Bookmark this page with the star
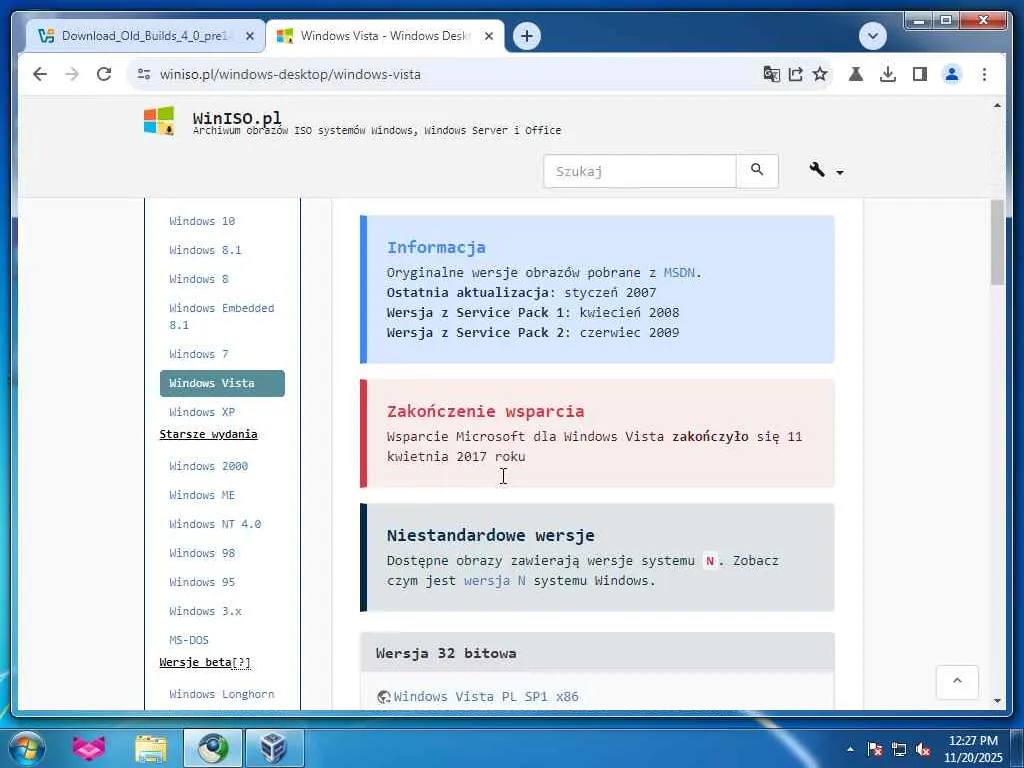Viewport: 1024px width, 768px height. pos(820,74)
